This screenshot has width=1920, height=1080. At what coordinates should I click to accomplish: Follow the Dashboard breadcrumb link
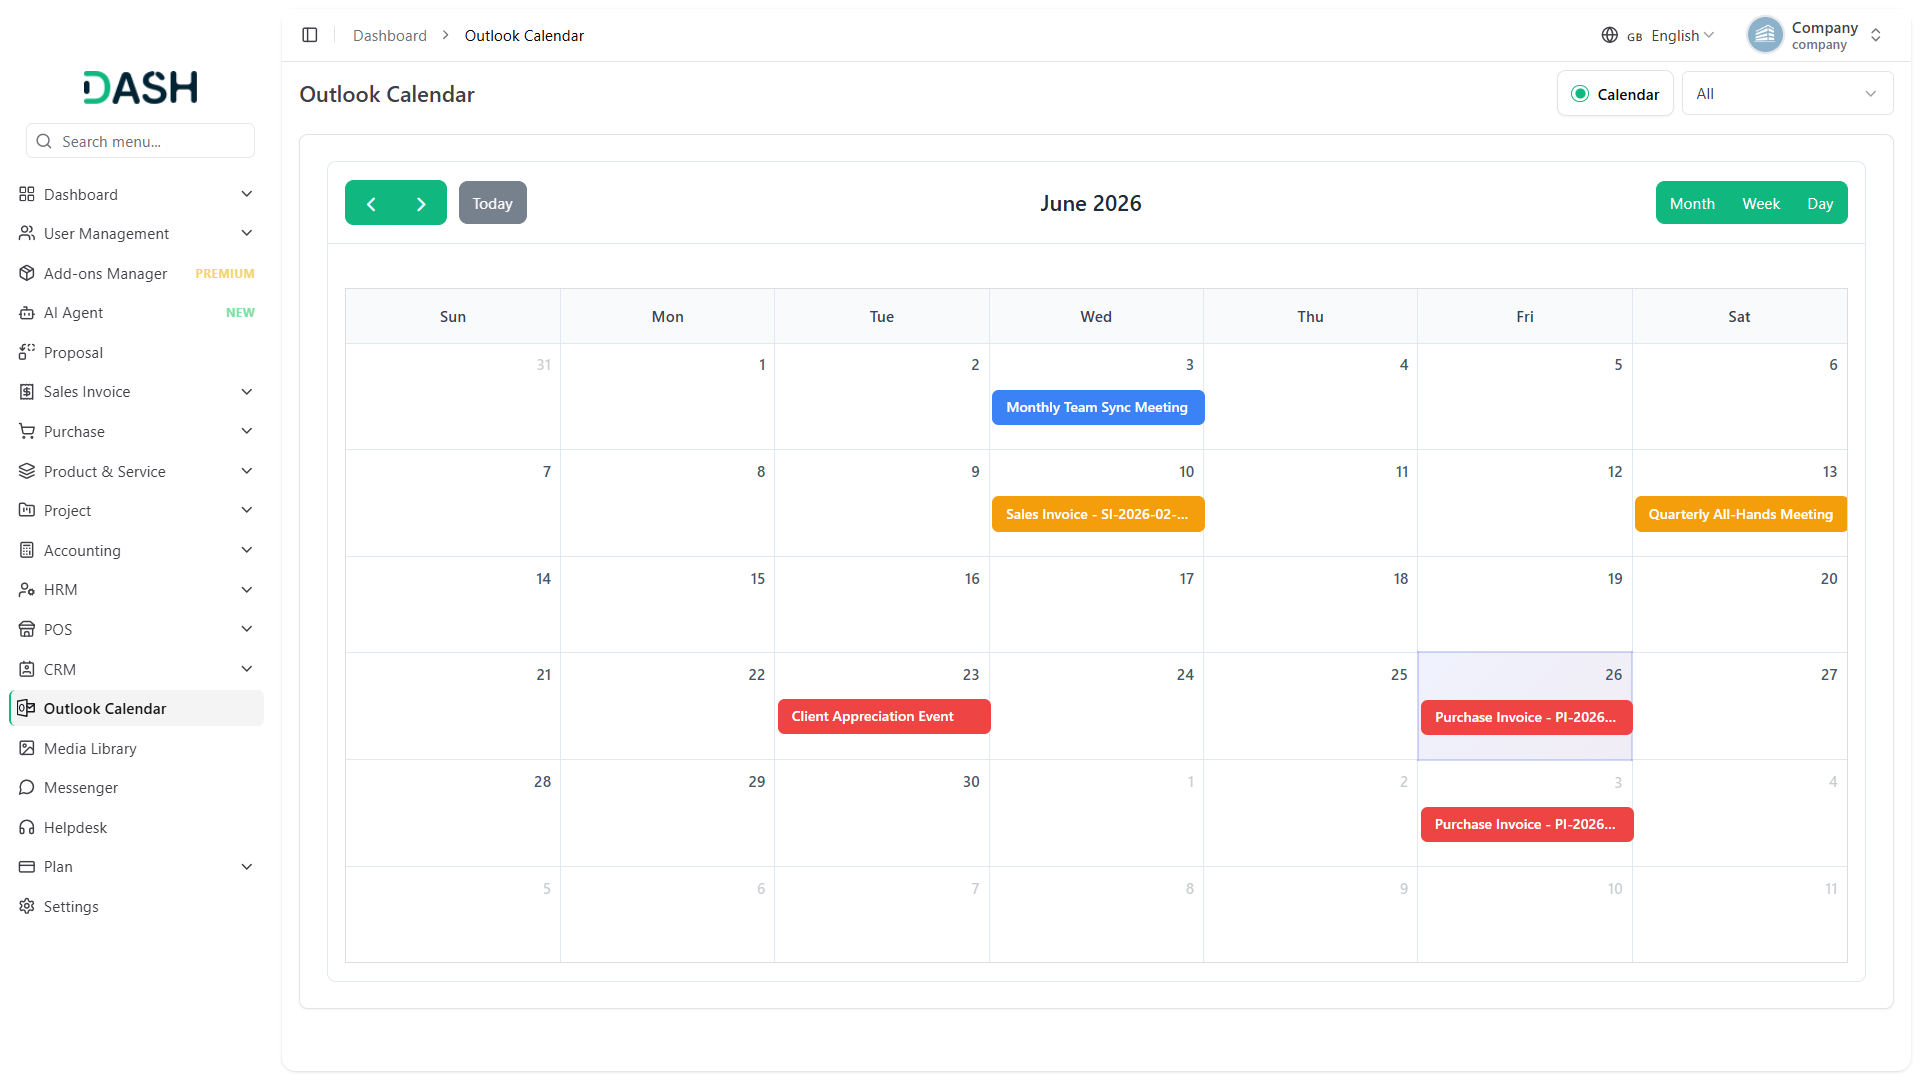[x=390, y=35]
